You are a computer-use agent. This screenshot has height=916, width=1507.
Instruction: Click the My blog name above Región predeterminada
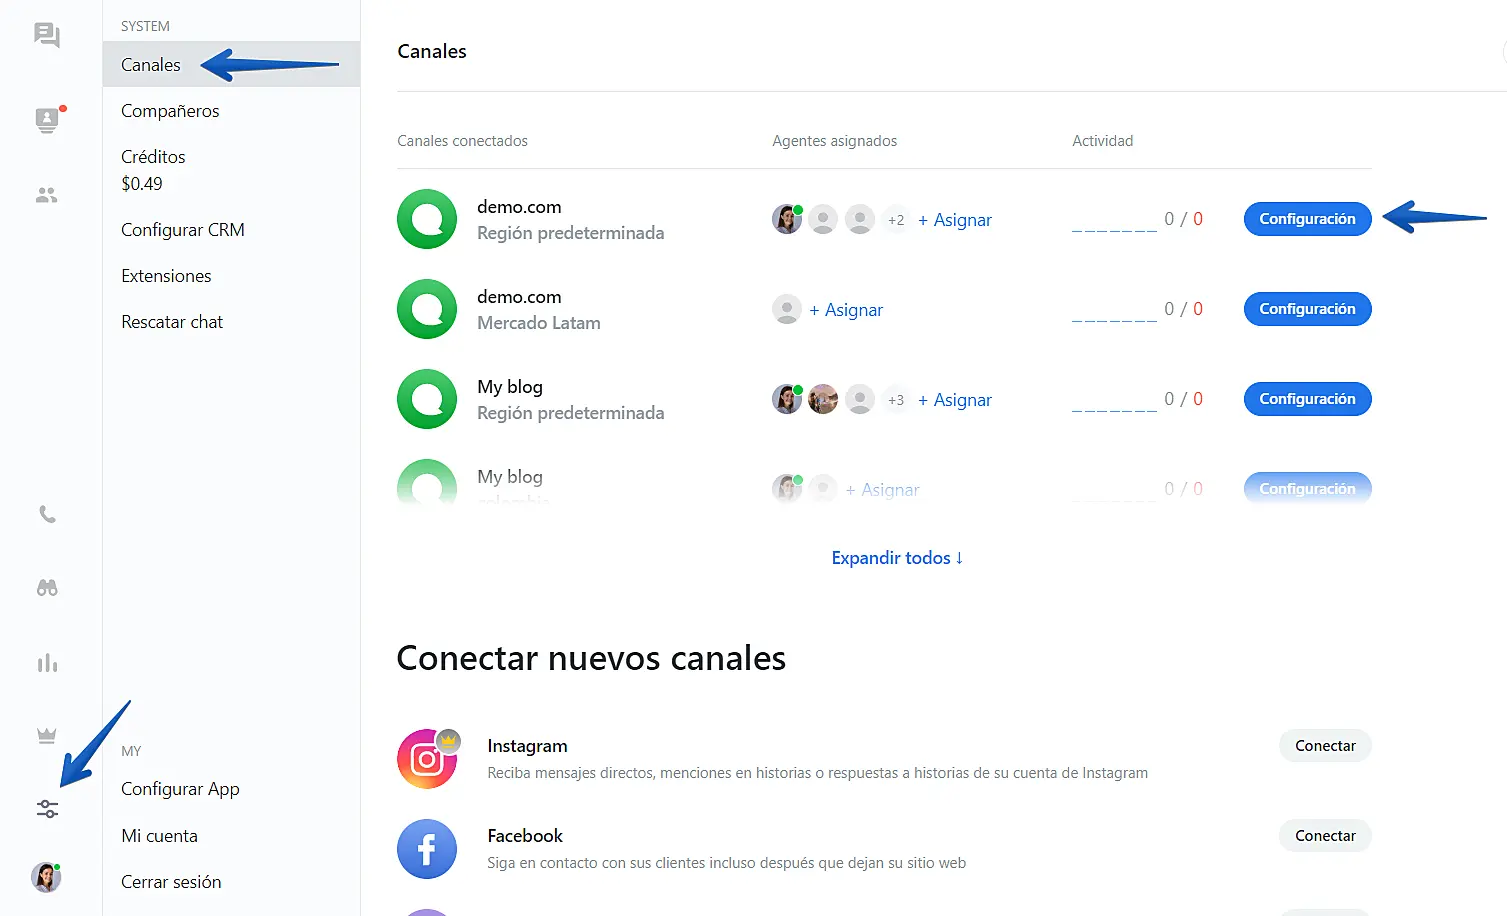click(510, 387)
